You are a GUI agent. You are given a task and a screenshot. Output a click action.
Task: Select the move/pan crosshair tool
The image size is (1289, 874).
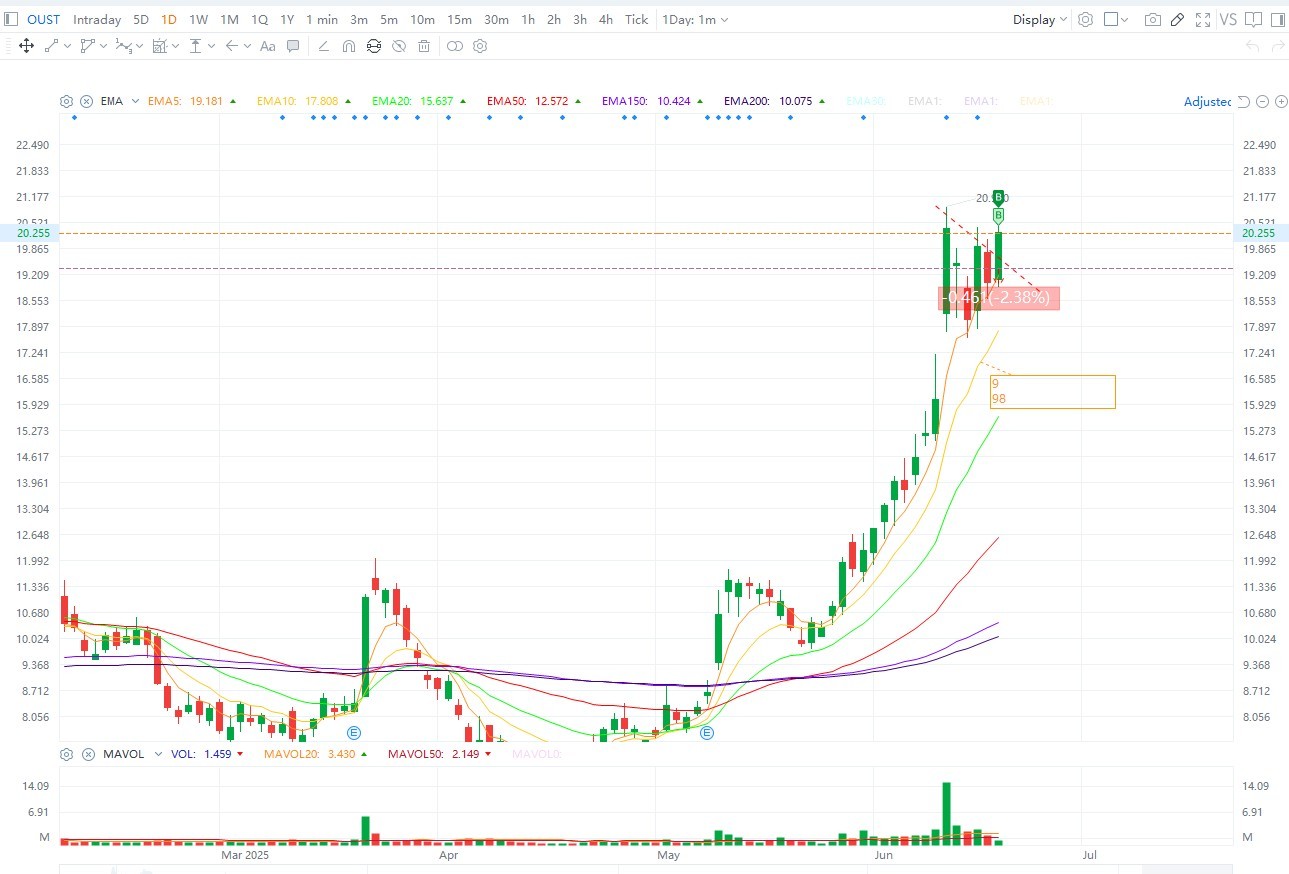[27, 45]
